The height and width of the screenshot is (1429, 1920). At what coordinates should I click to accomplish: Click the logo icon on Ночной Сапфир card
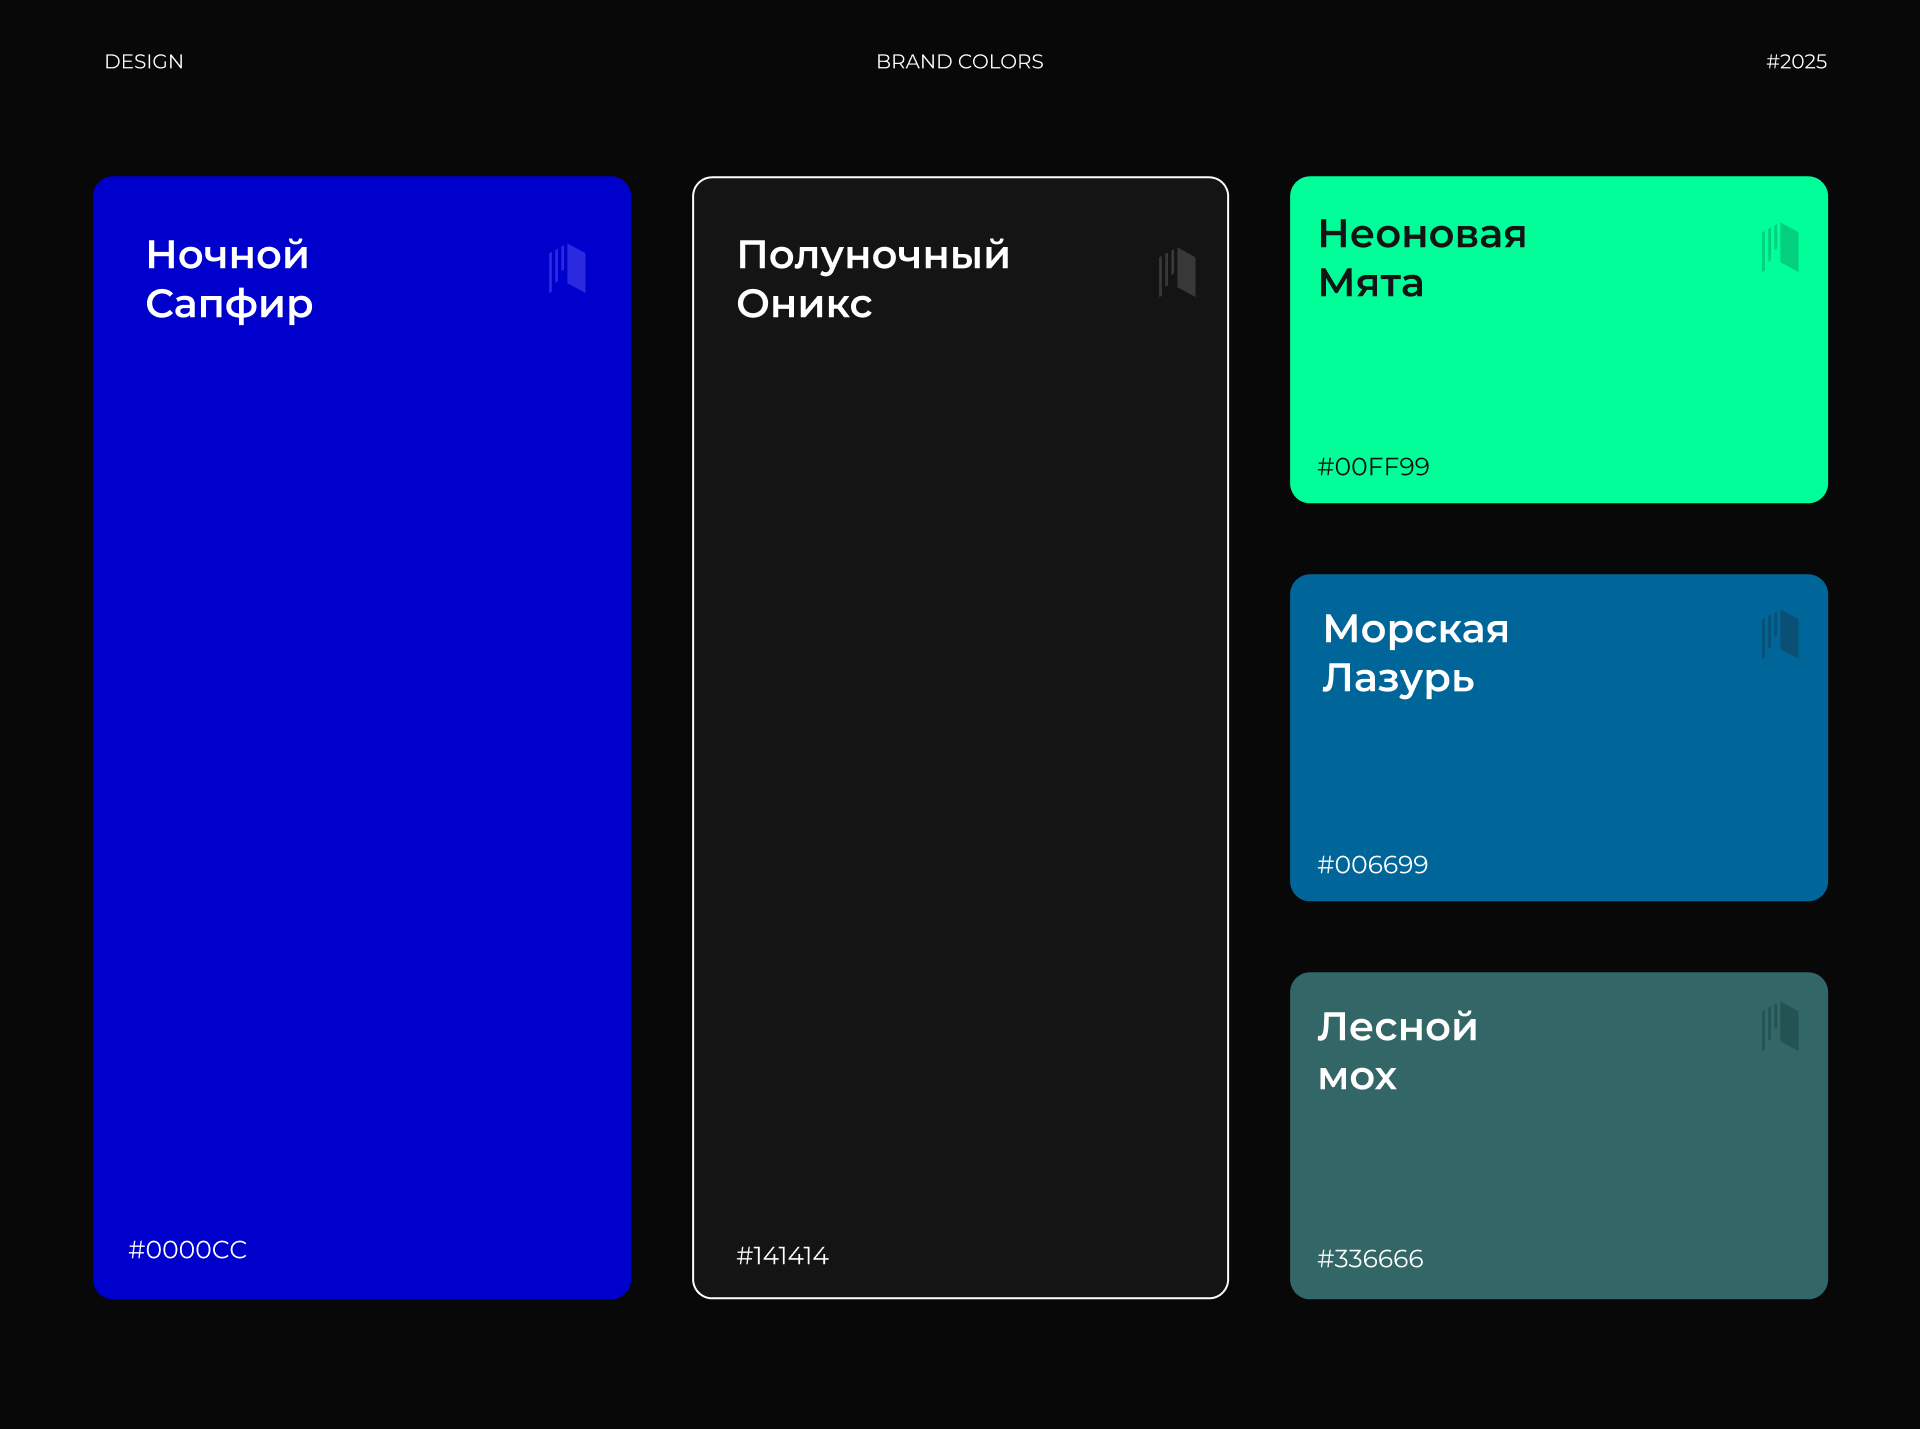click(568, 268)
